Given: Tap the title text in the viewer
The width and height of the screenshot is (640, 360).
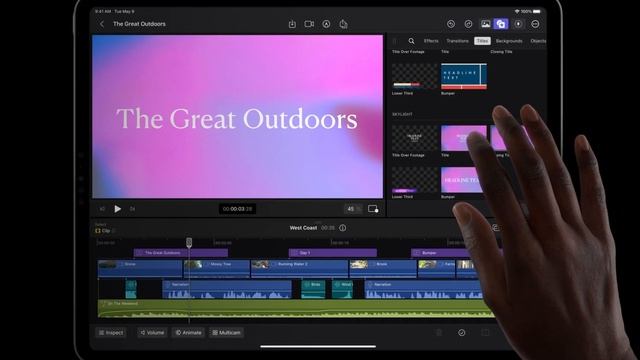Looking at the screenshot, I should (237, 119).
